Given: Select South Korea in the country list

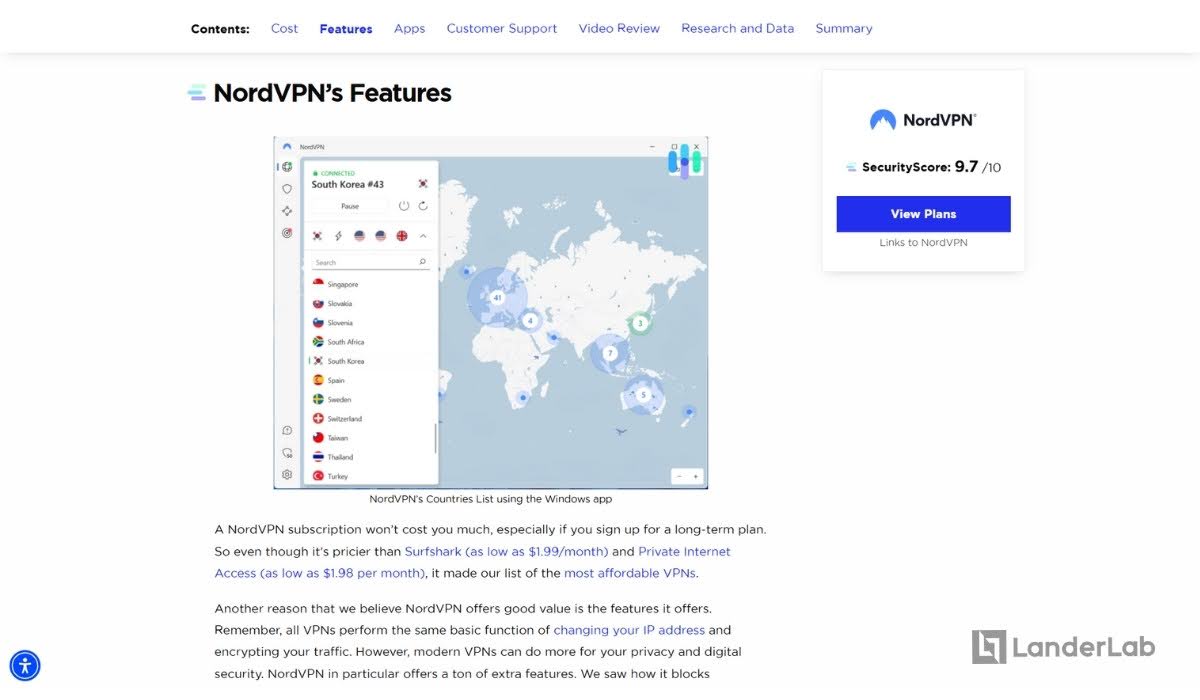Looking at the screenshot, I should click(370, 361).
